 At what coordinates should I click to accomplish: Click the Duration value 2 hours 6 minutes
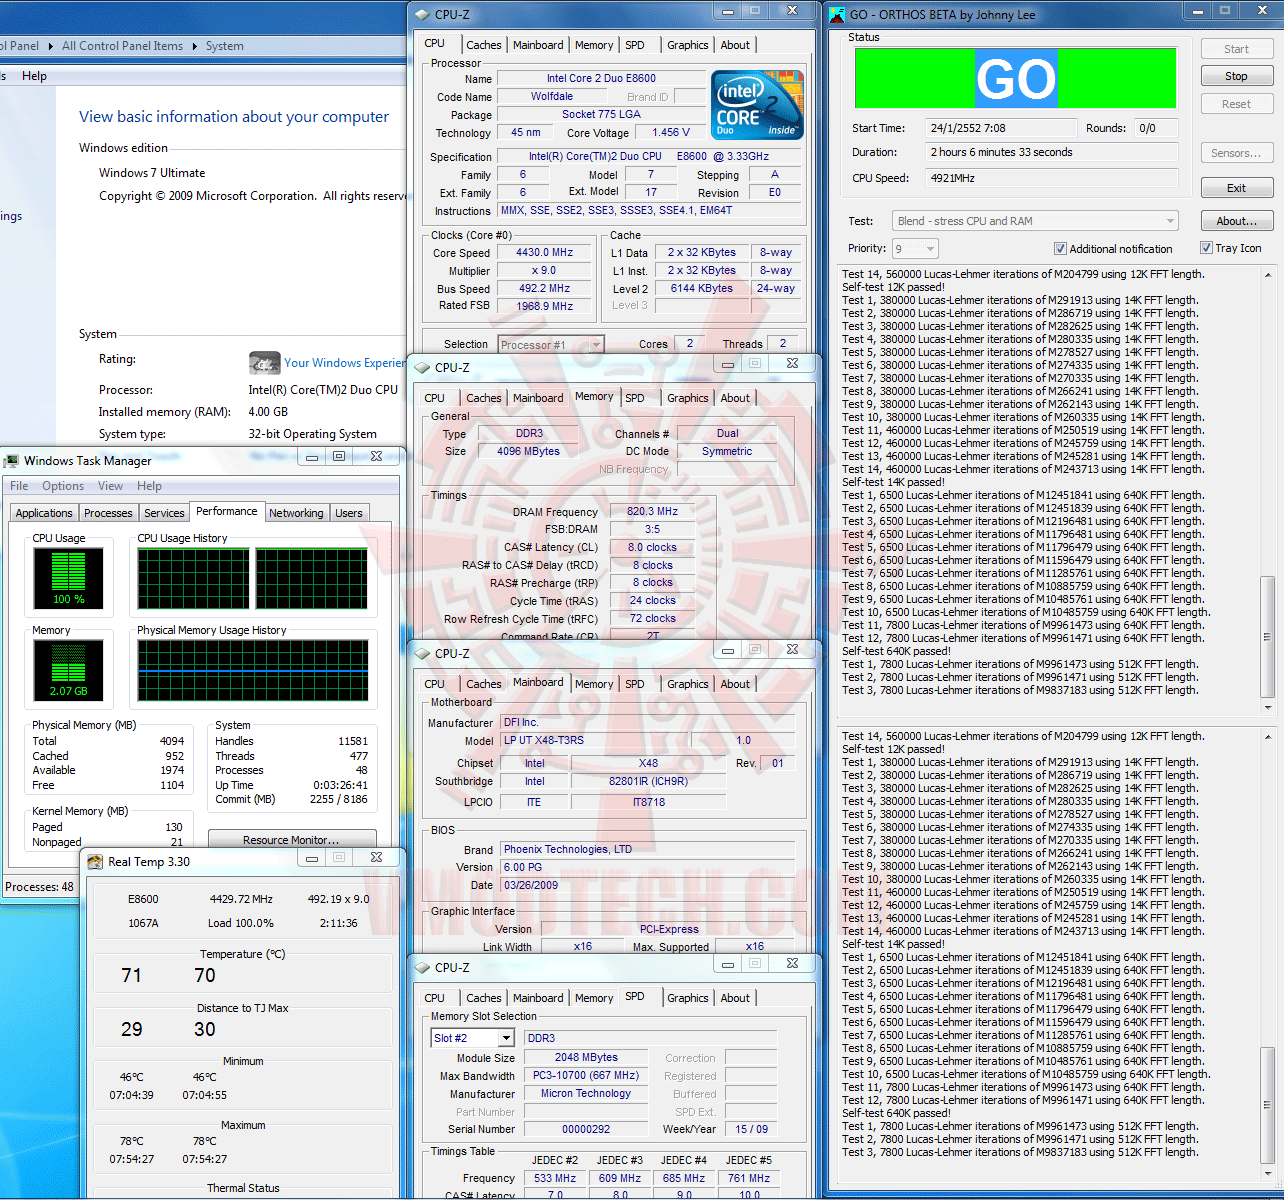coord(1052,152)
